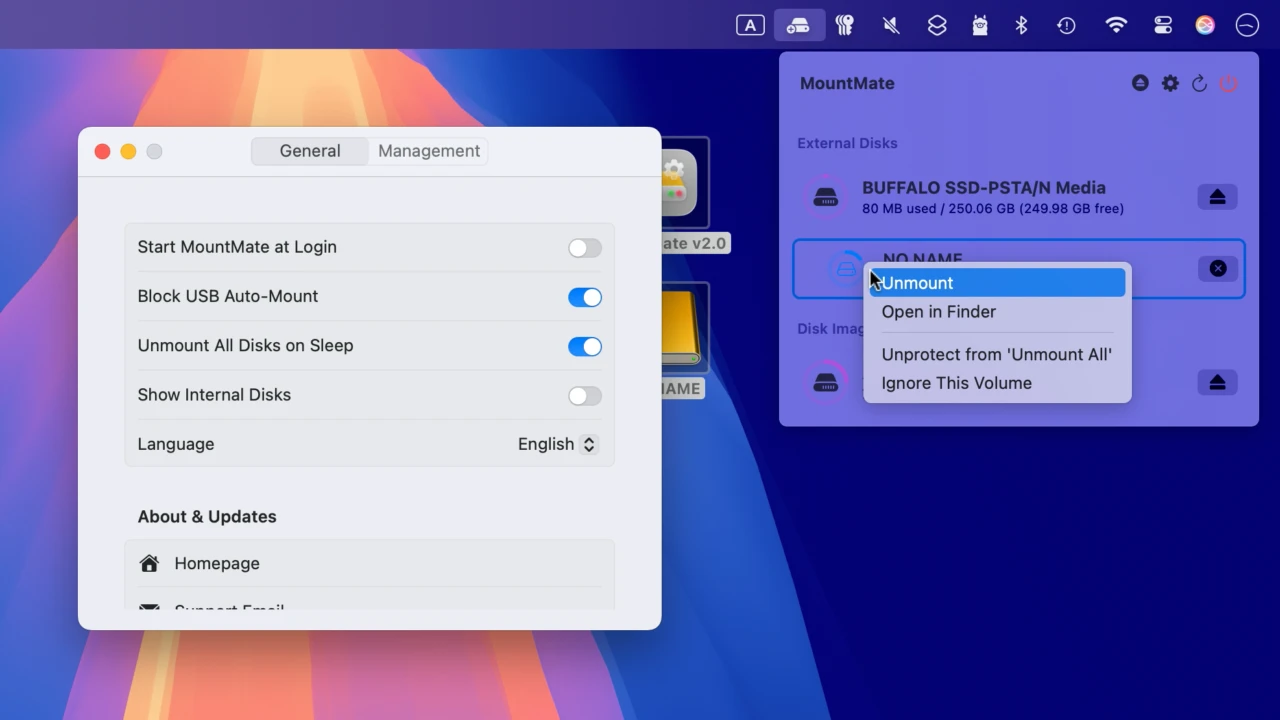Image resolution: width=1280 pixels, height=720 pixels.
Task: Eject the BUFFALO SSD-PSTA/N Media disk
Action: pyautogui.click(x=1217, y=197)
